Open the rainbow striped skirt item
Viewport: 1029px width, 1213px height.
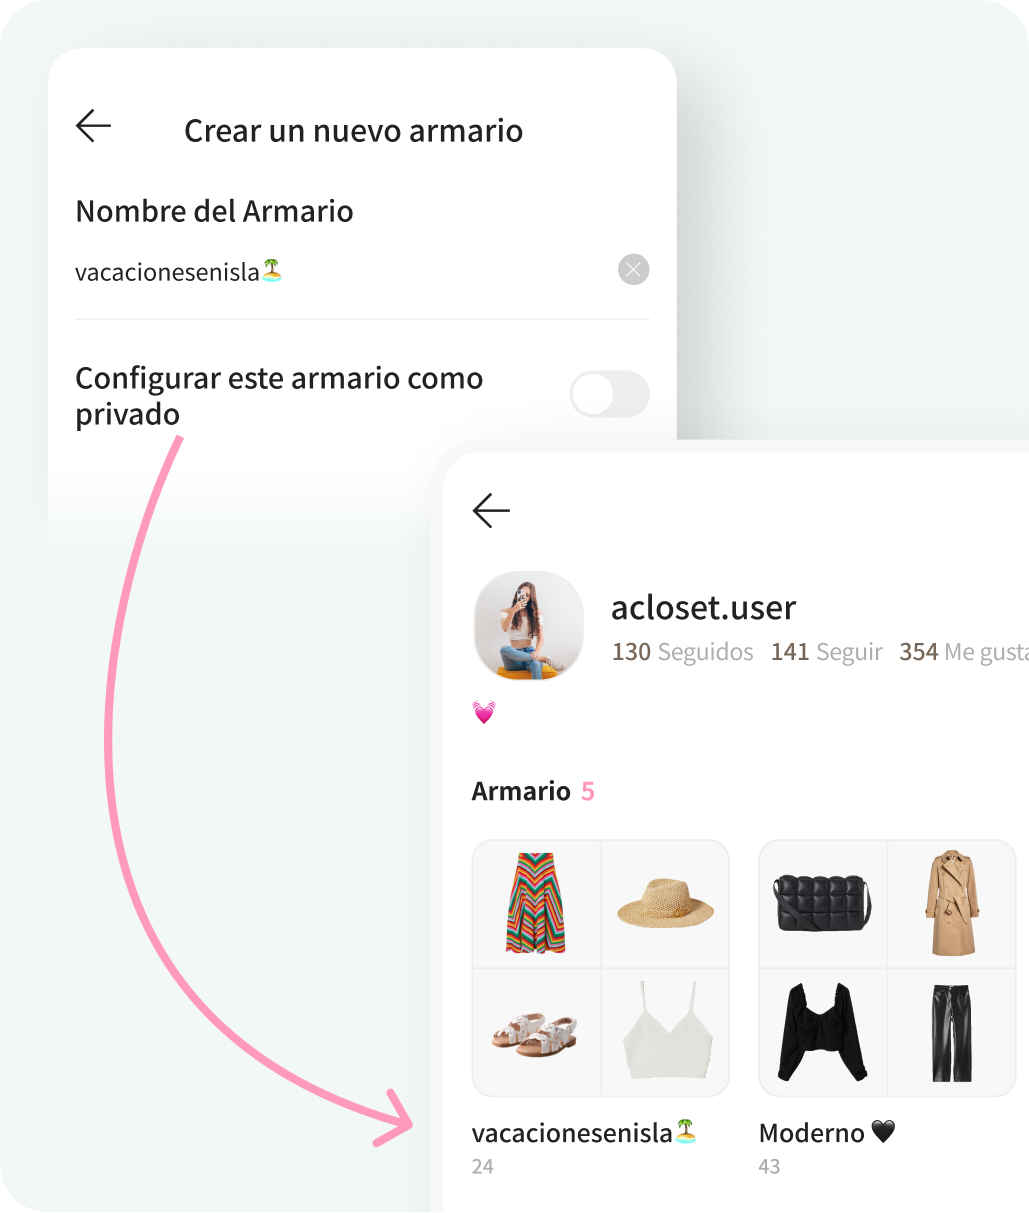pyautogui.click(x=536, y=904)
